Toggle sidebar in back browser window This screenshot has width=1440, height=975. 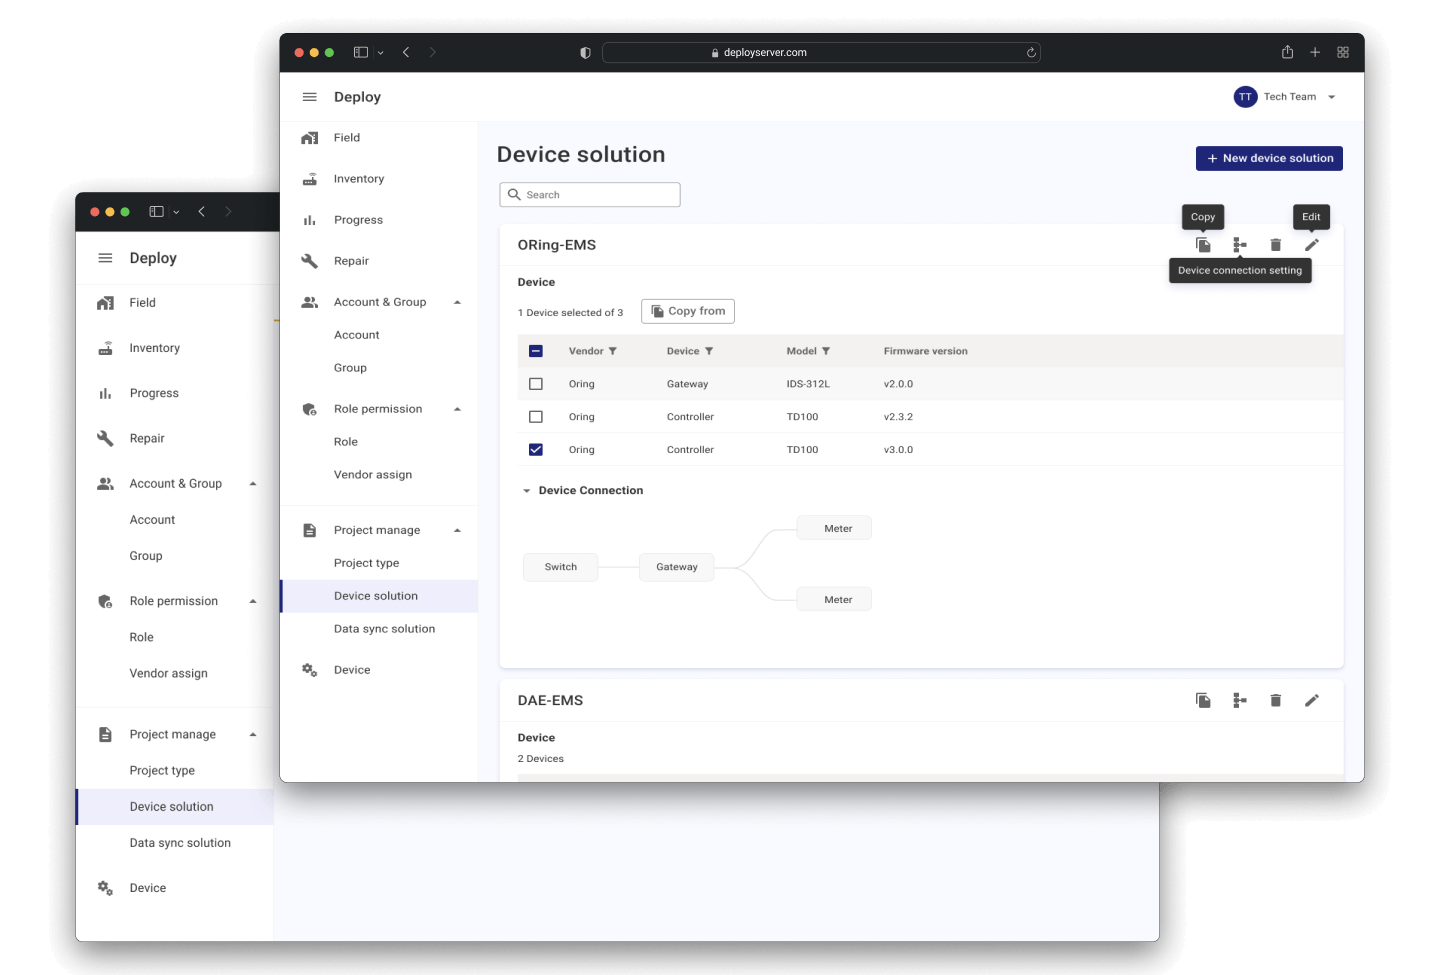(x=156, y=211)
